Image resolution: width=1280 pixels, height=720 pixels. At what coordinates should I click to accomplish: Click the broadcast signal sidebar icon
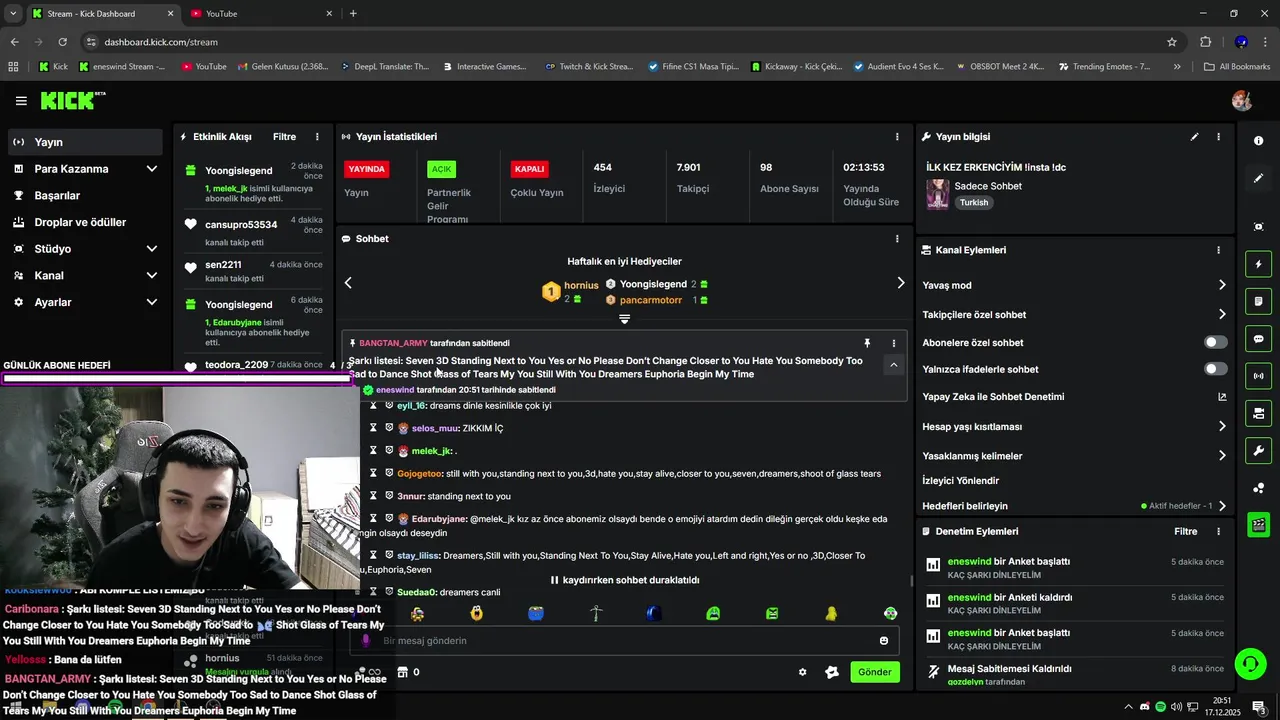pos(1258,376)
